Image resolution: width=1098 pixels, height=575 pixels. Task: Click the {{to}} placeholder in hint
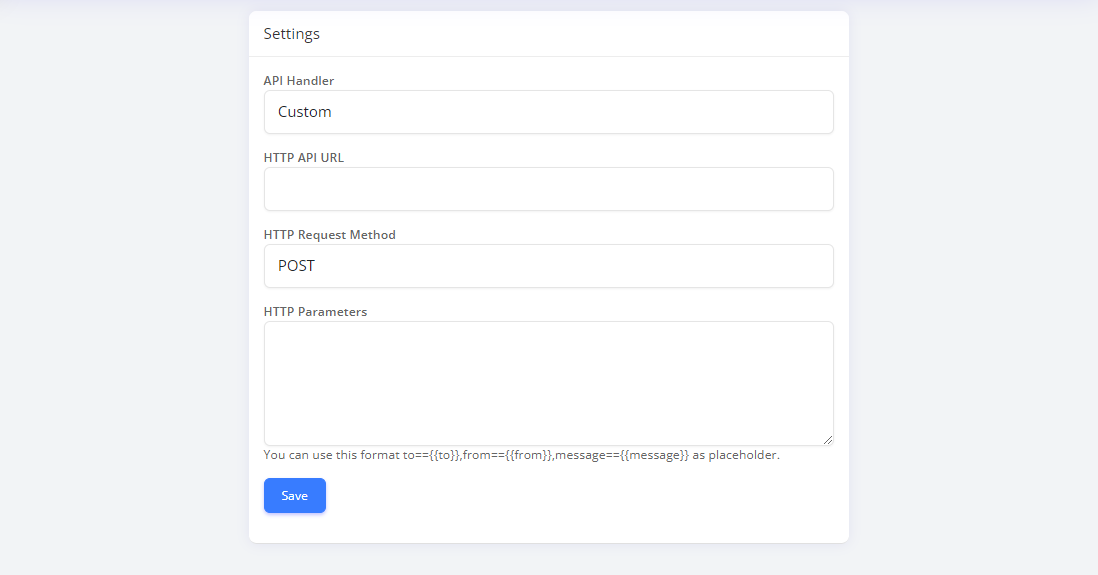click(x=443, y=455)
